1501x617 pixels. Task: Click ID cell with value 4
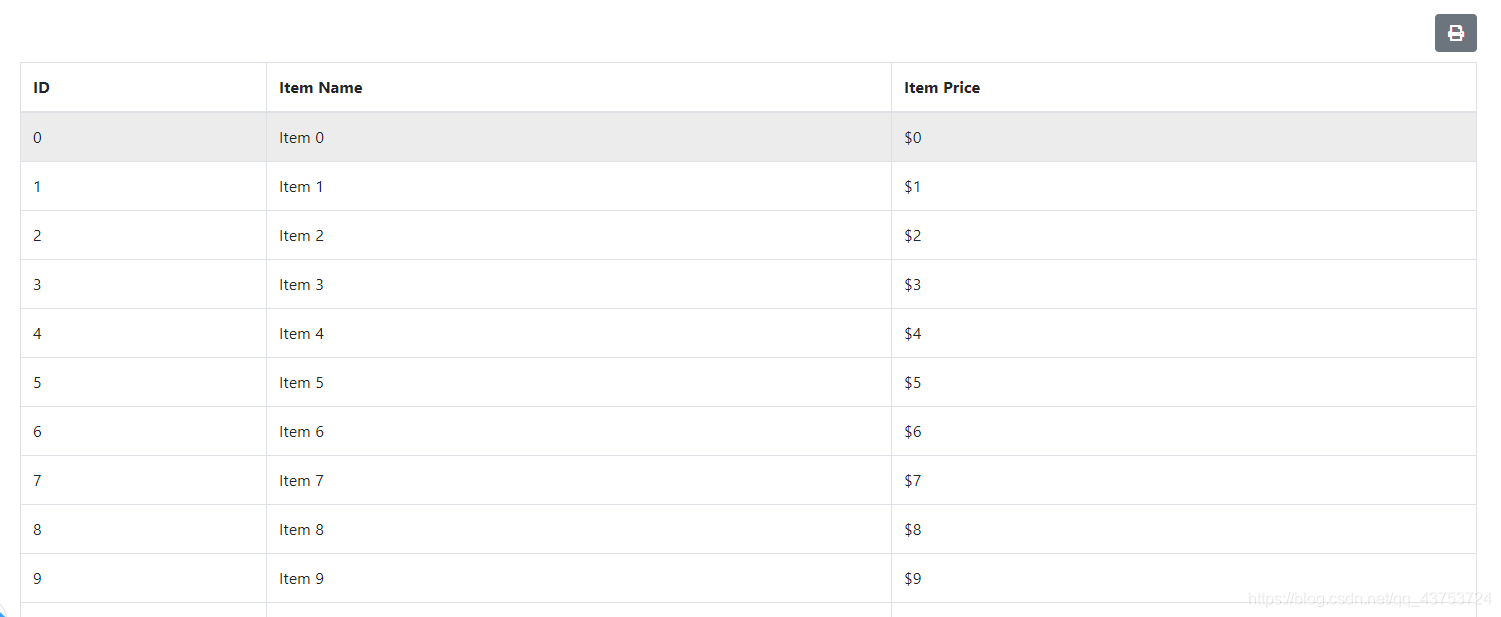point(144,334)
